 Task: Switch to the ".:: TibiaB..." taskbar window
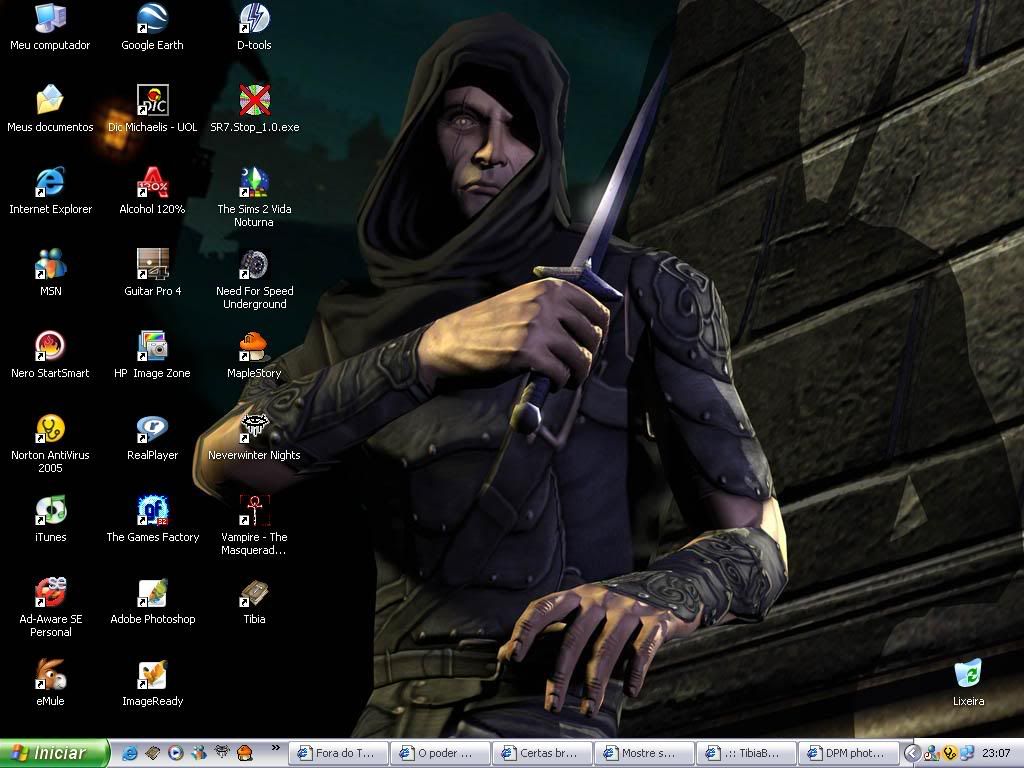746,754
